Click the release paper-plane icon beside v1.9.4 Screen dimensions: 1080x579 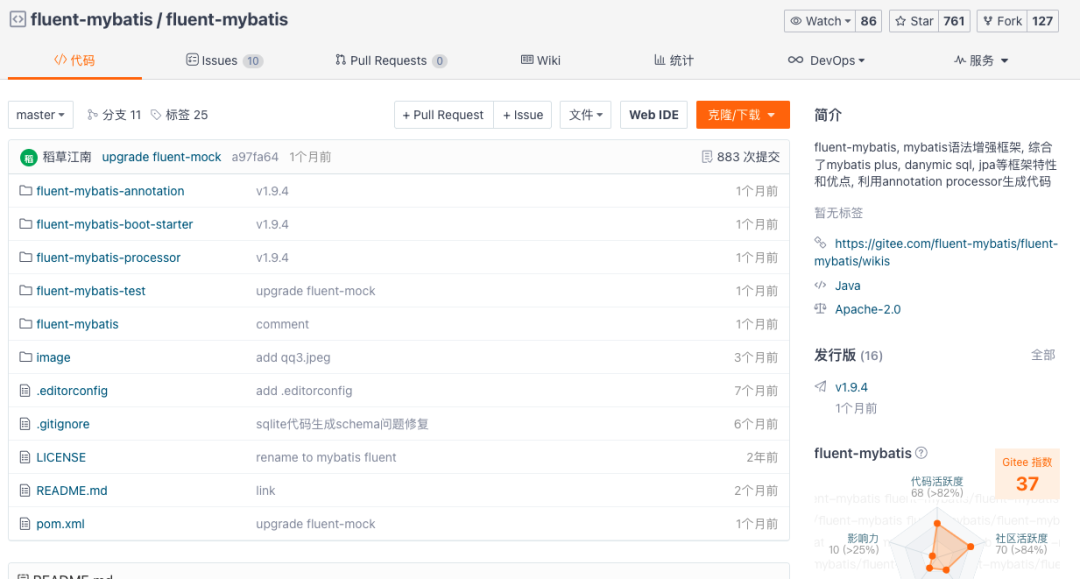pyautogui.click(x=820, y=386)
